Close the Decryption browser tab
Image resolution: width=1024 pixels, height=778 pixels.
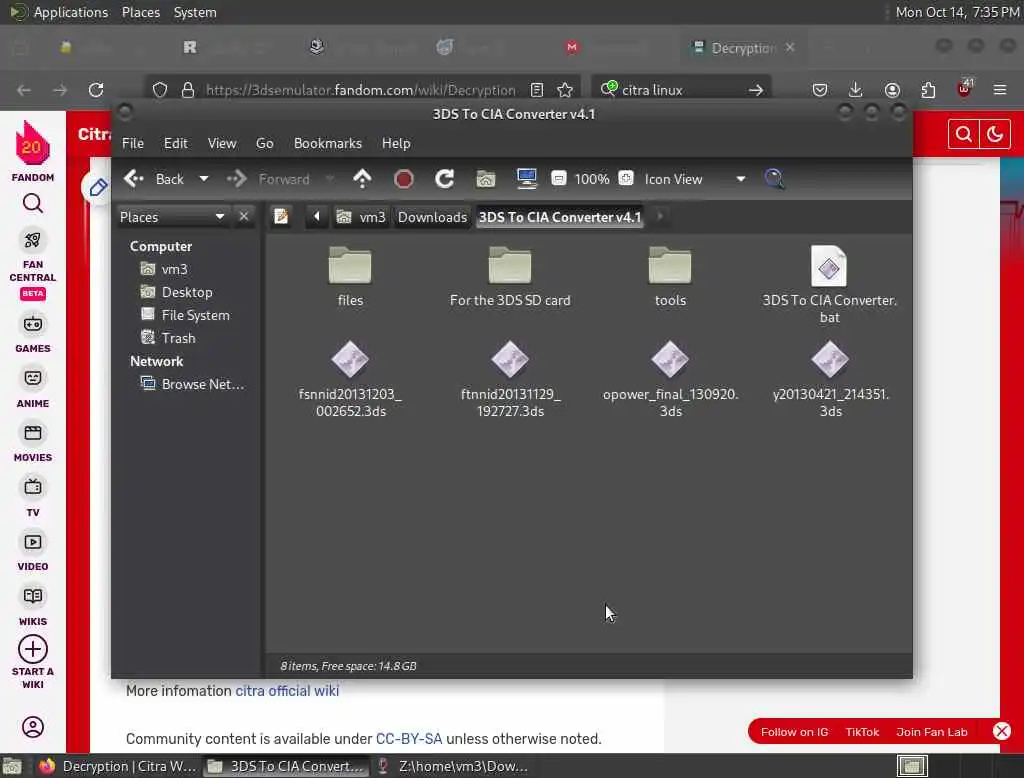coord(790,47)
